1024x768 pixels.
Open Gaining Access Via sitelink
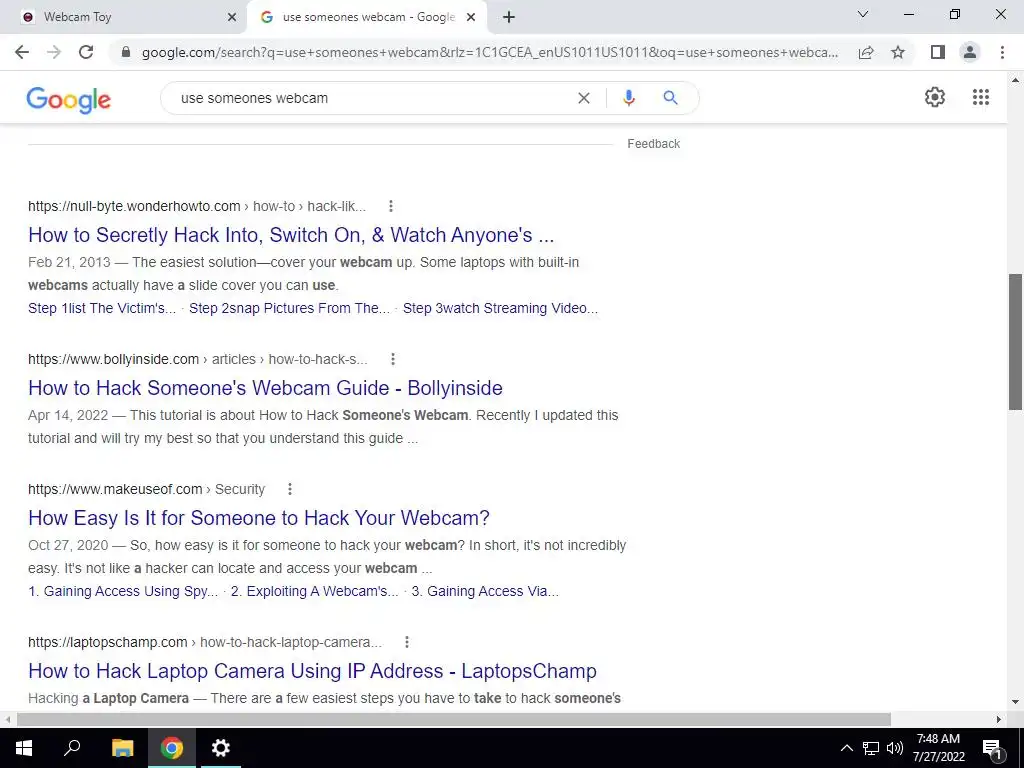485,592
